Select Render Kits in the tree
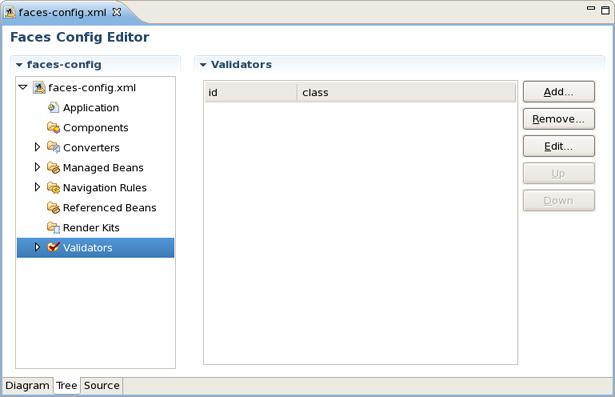615x397 pixels. 91,228
